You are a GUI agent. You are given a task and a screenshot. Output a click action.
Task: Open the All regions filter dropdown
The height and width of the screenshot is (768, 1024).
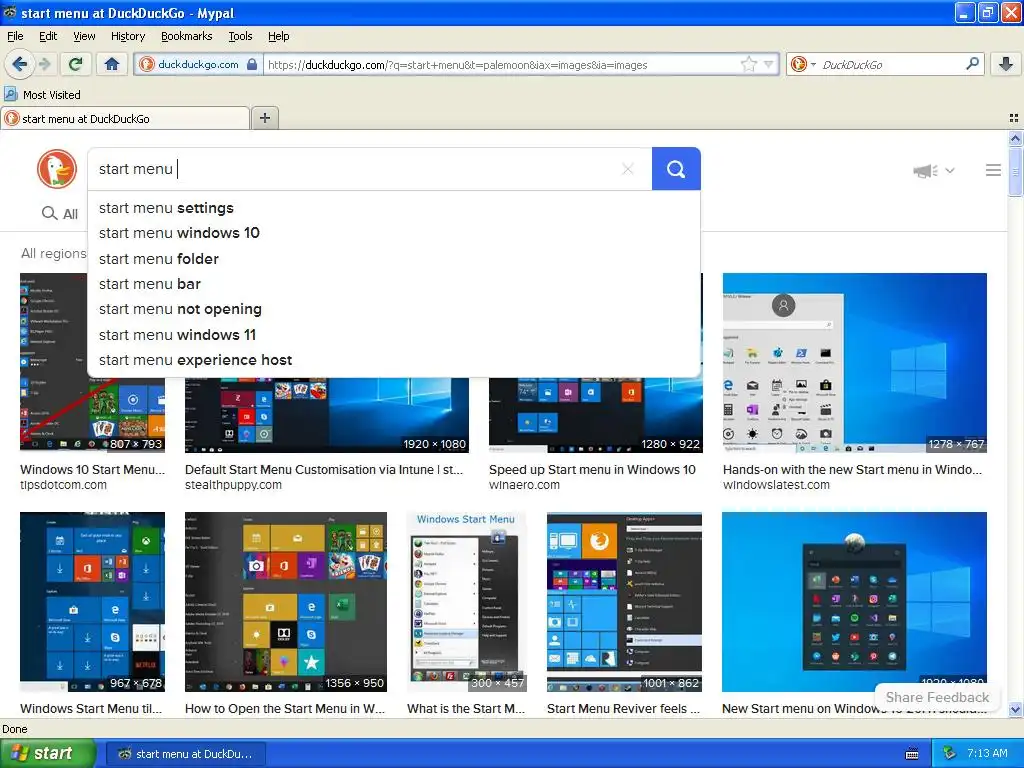point(54,253)
